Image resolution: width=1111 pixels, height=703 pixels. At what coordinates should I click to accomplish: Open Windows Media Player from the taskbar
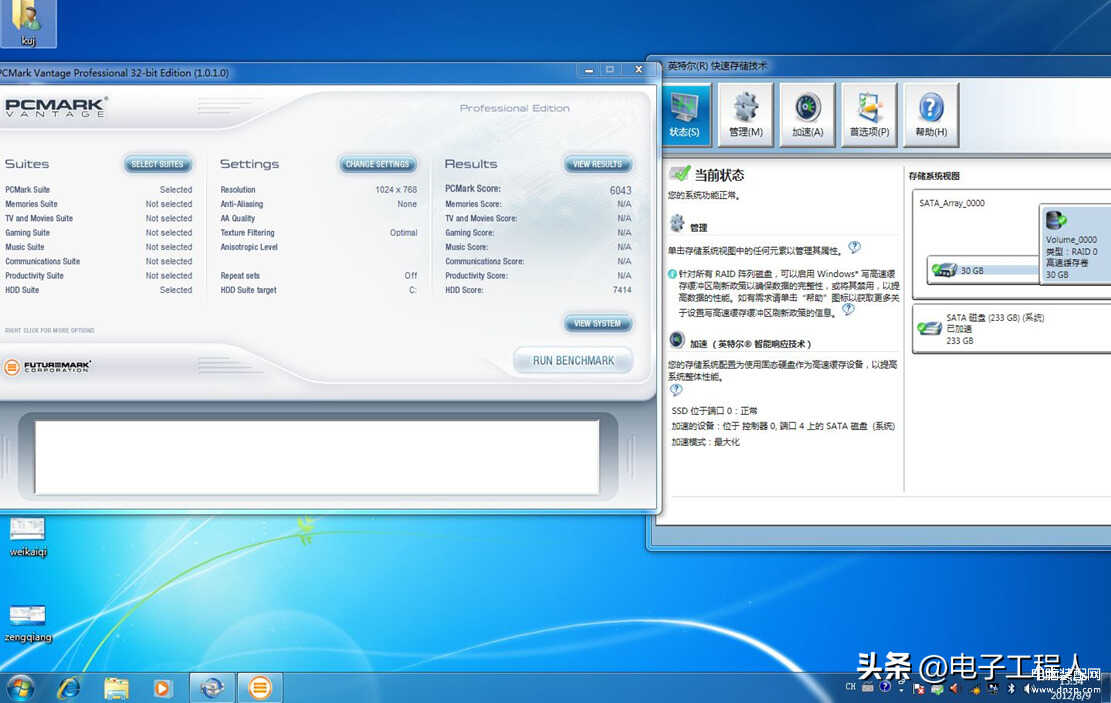[x=162, y=688]
